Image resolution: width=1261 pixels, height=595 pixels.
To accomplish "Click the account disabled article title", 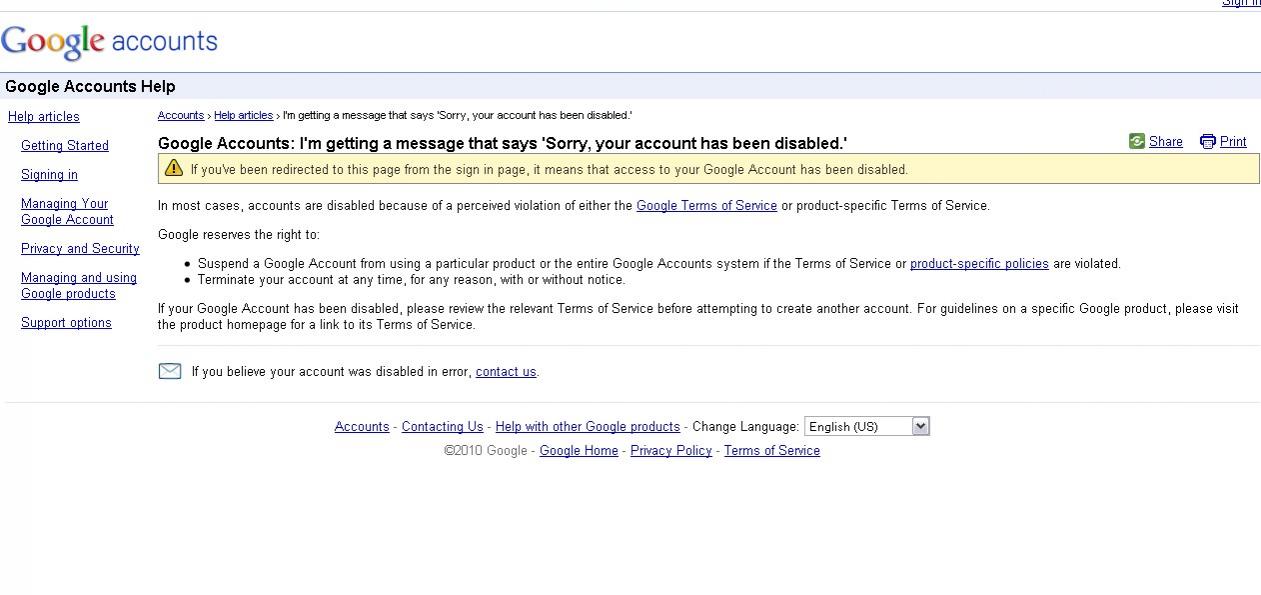I will (503, 143).
